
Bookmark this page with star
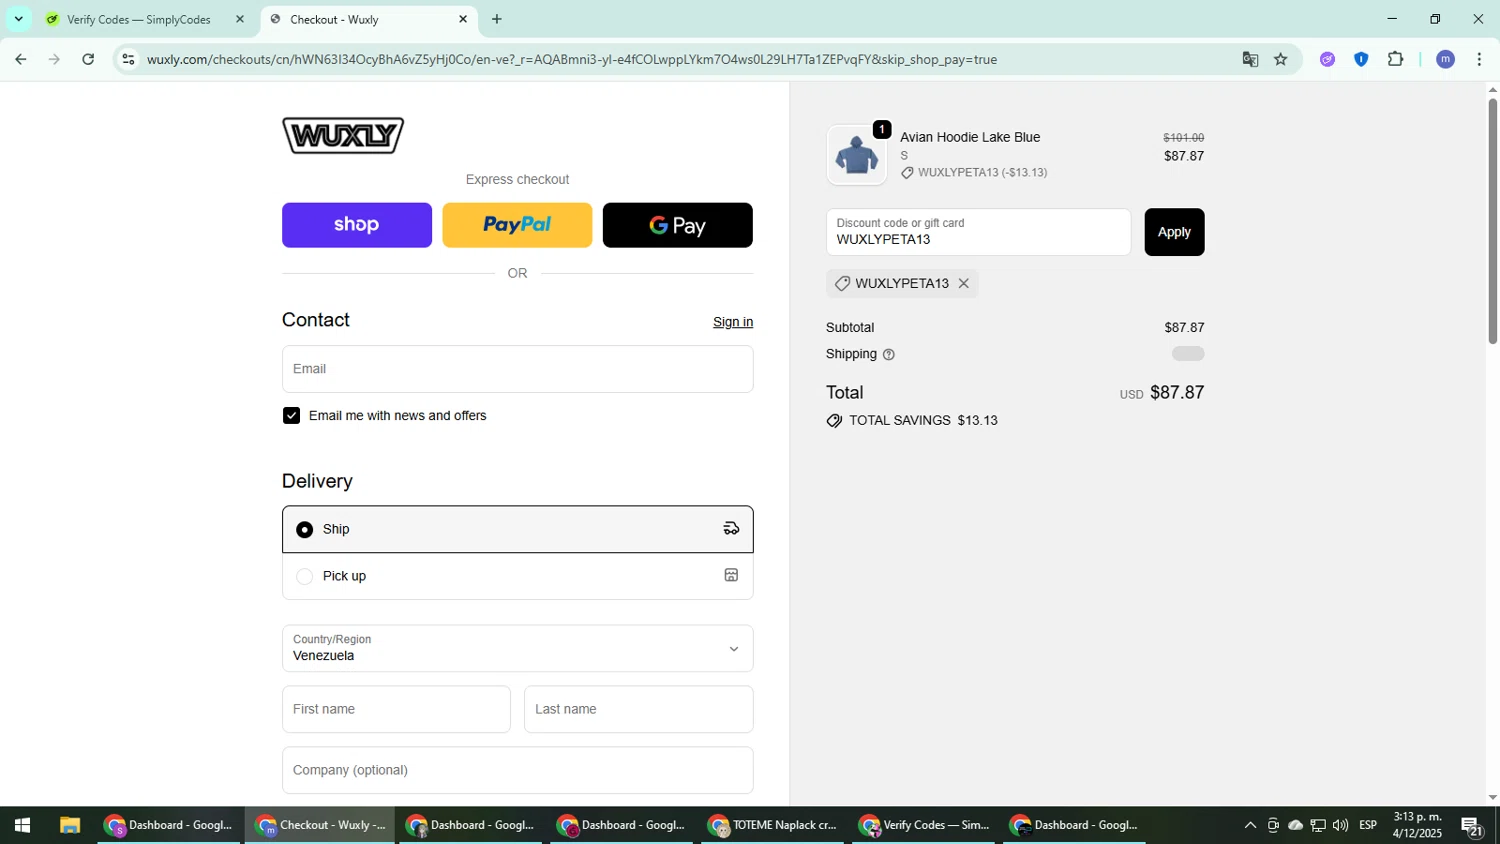(1281, 60)
